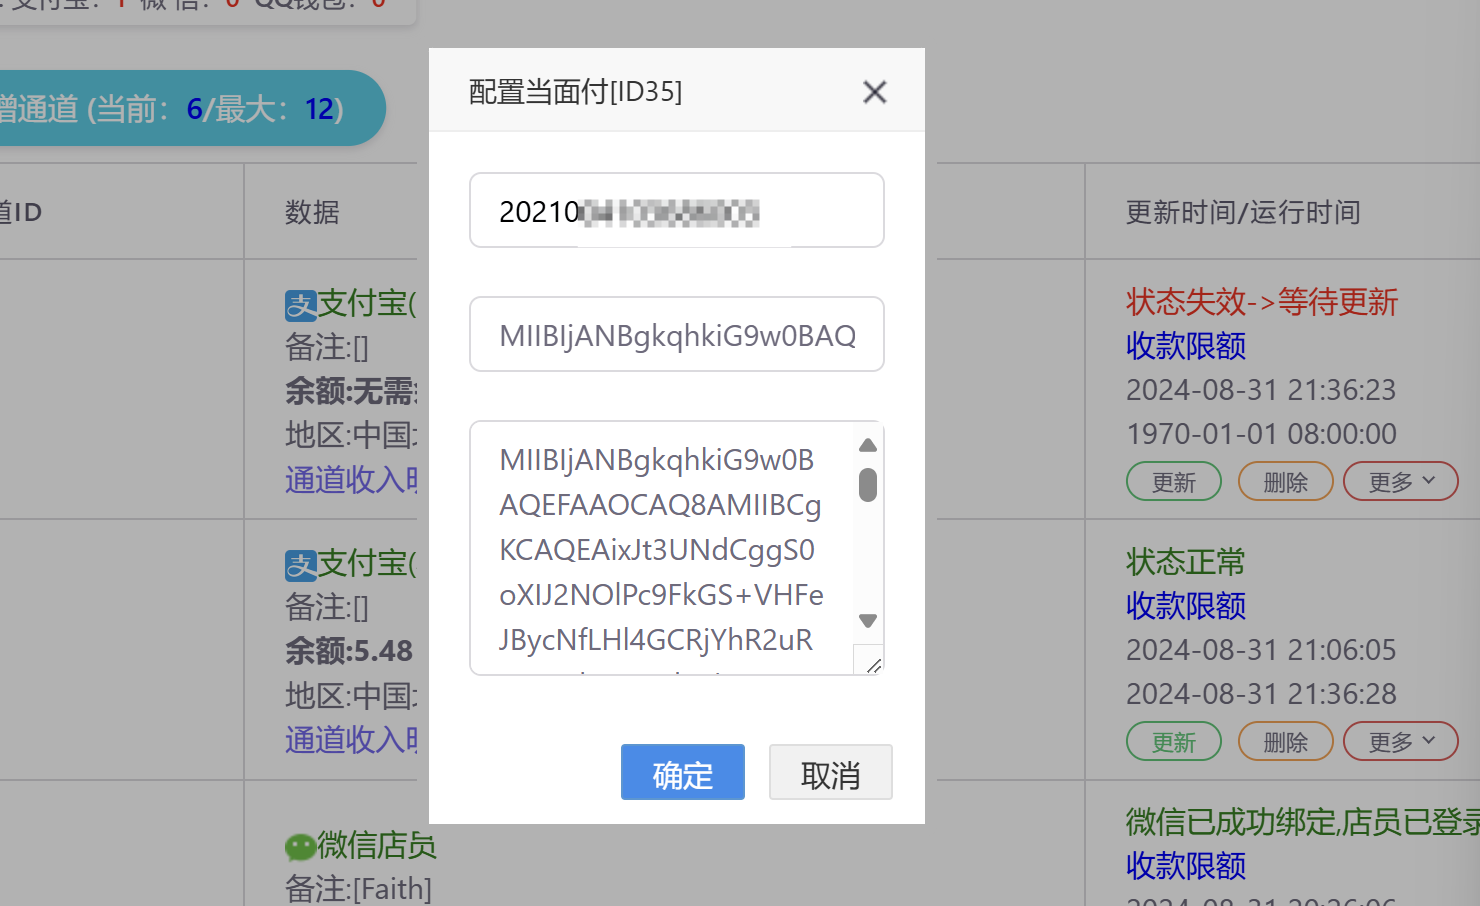The width and height of the screenshot is (1480, 906).
Task: Click the 备注:[Faith] note text
Action: click(x=358, y=889)
